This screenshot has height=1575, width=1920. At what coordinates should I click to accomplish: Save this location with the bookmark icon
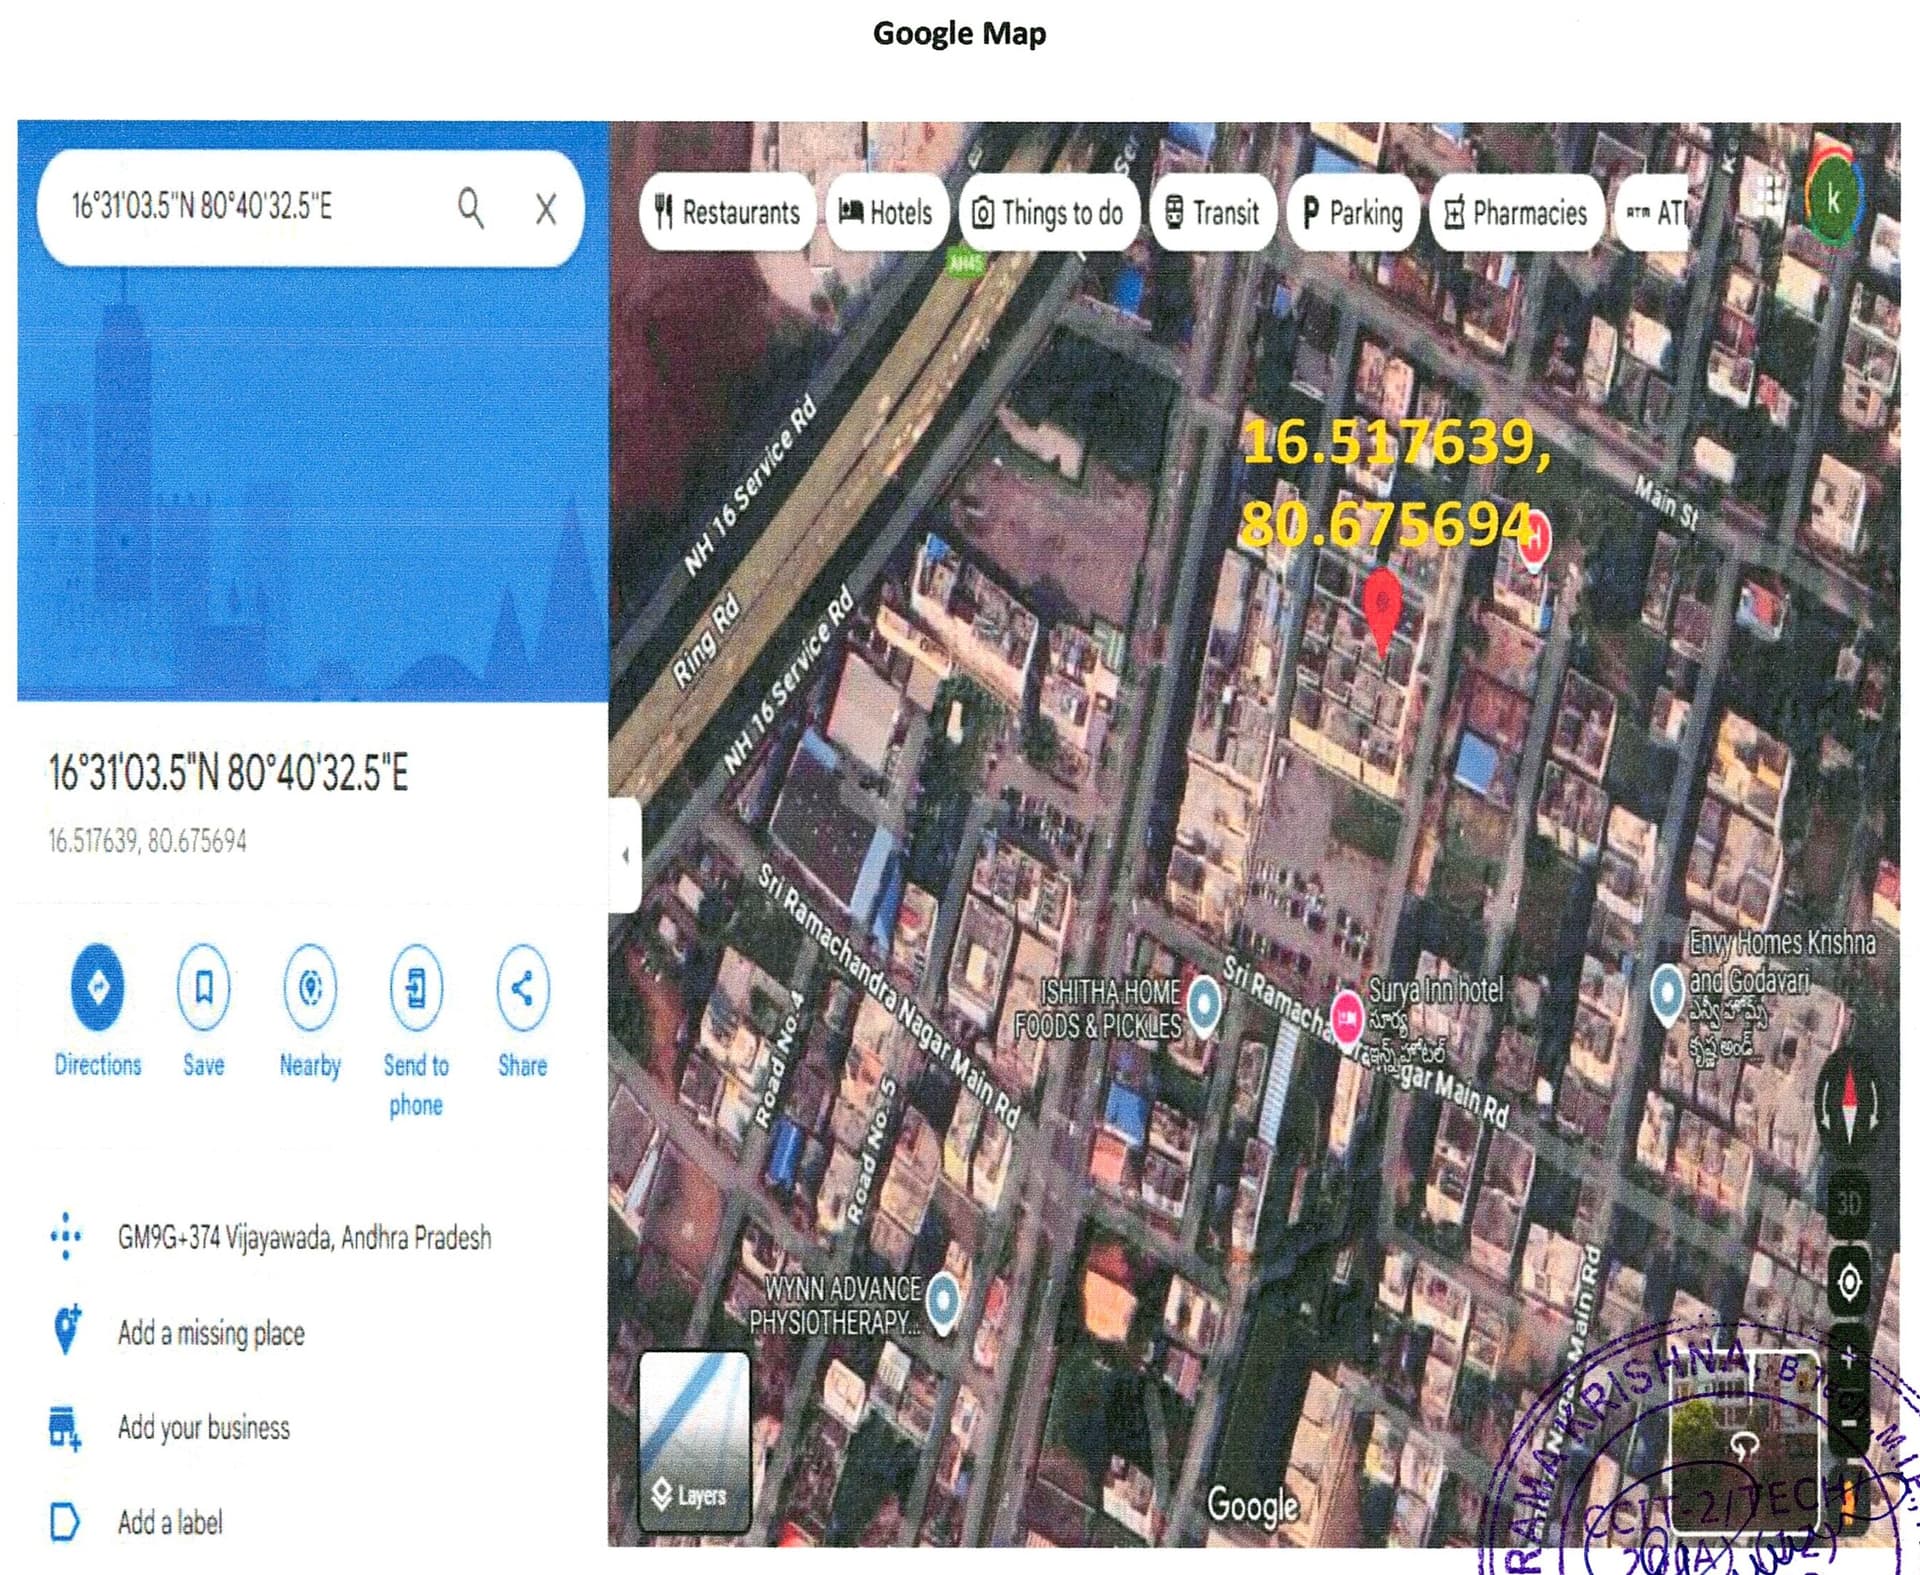203,1011
